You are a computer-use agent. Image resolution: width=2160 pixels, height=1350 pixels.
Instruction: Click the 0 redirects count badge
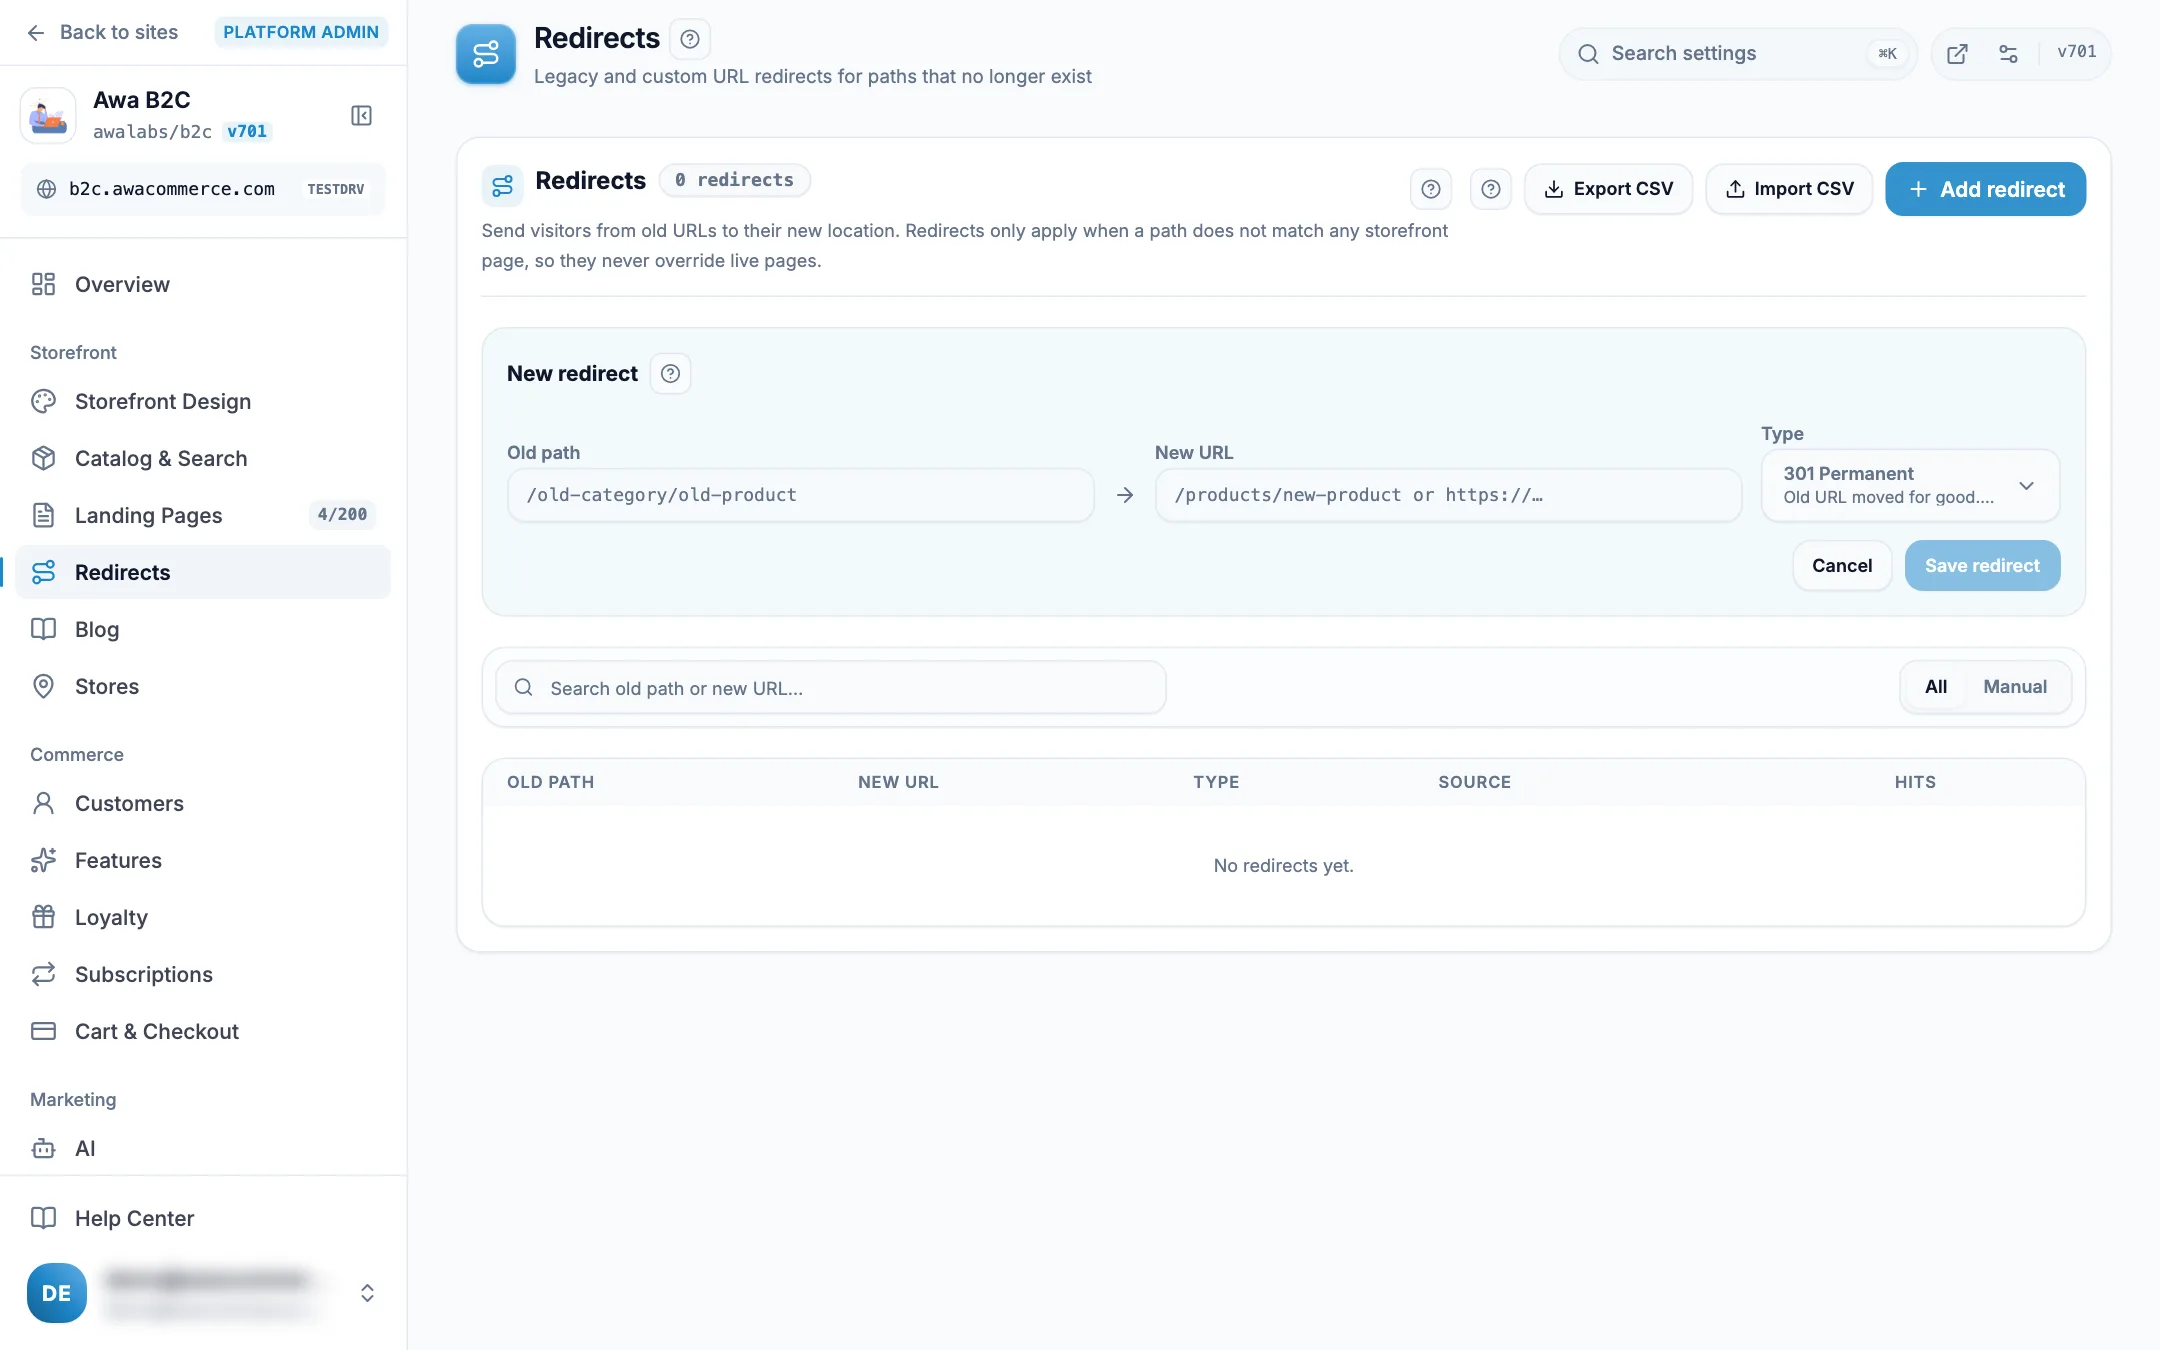tap(734, 180)
